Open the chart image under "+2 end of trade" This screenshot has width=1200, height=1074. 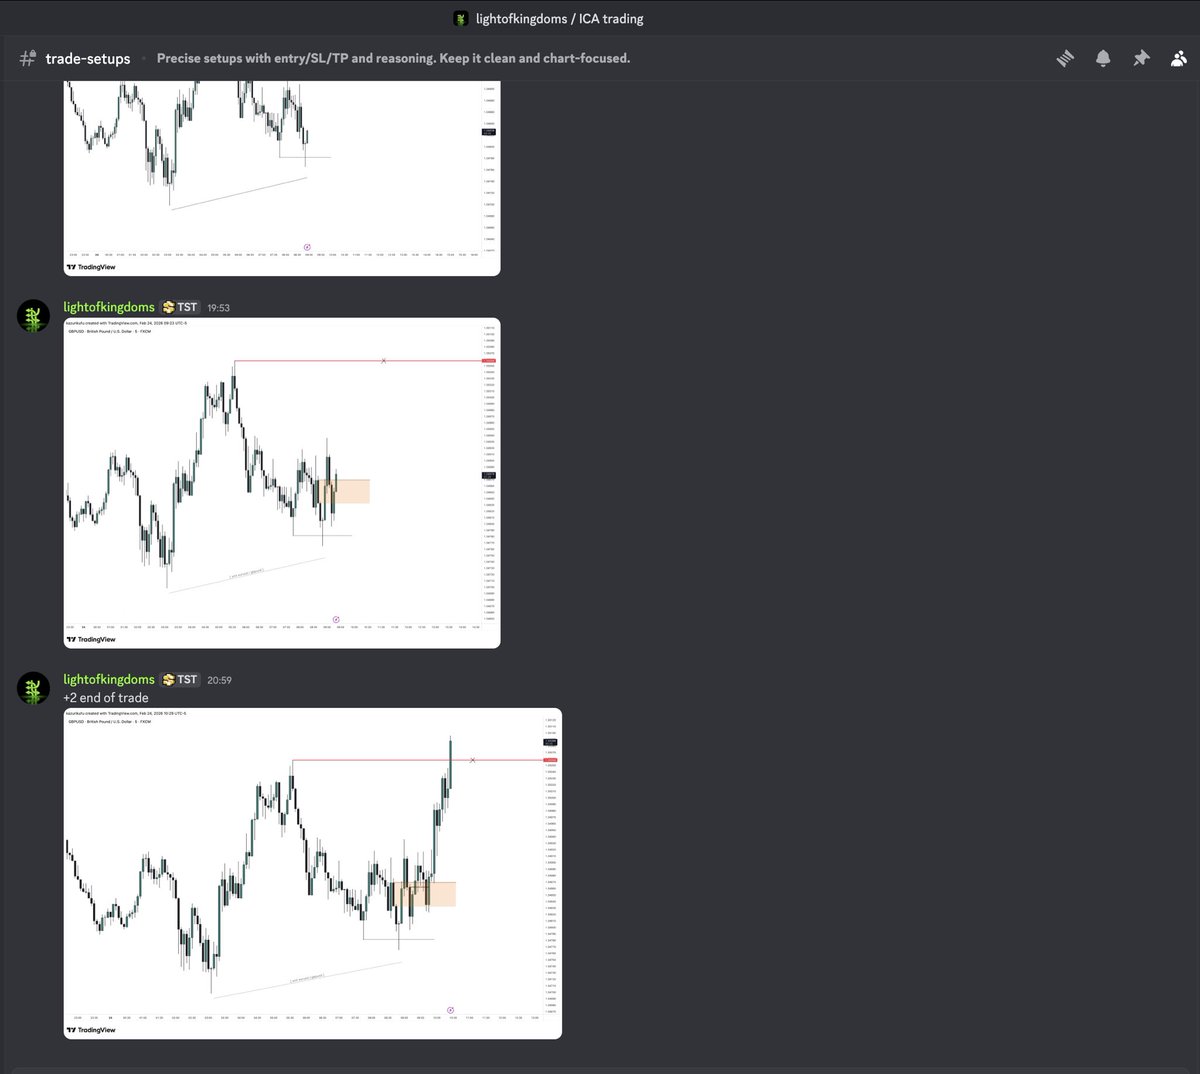(313, 873)
